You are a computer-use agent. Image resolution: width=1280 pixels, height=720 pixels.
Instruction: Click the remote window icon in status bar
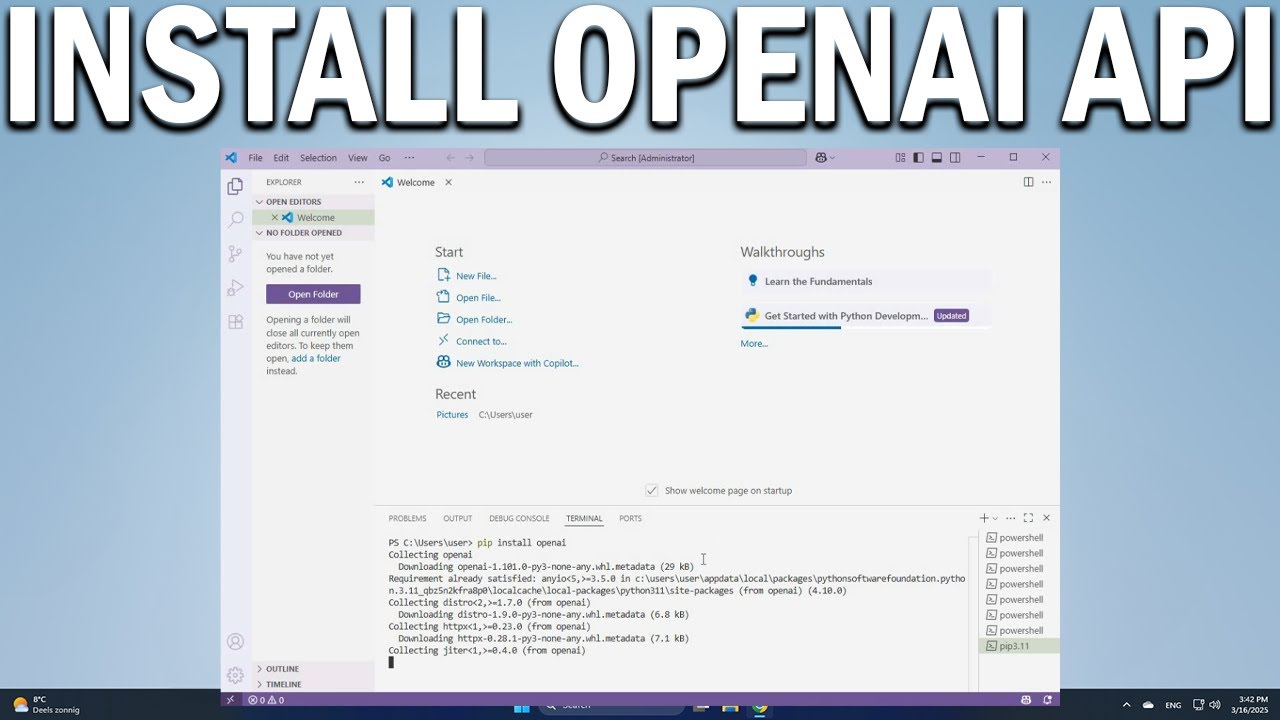point(231,700)
